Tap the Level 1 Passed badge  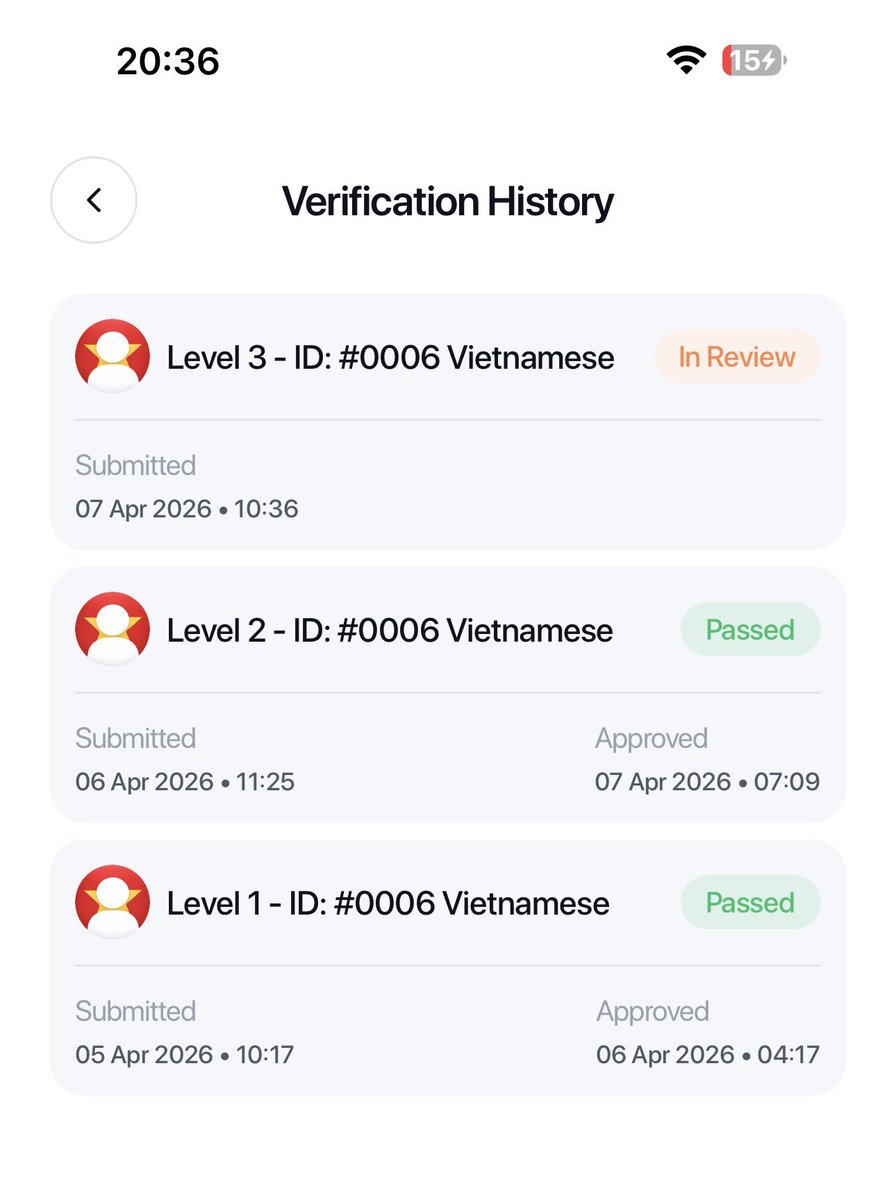click(x=750, y=903)
